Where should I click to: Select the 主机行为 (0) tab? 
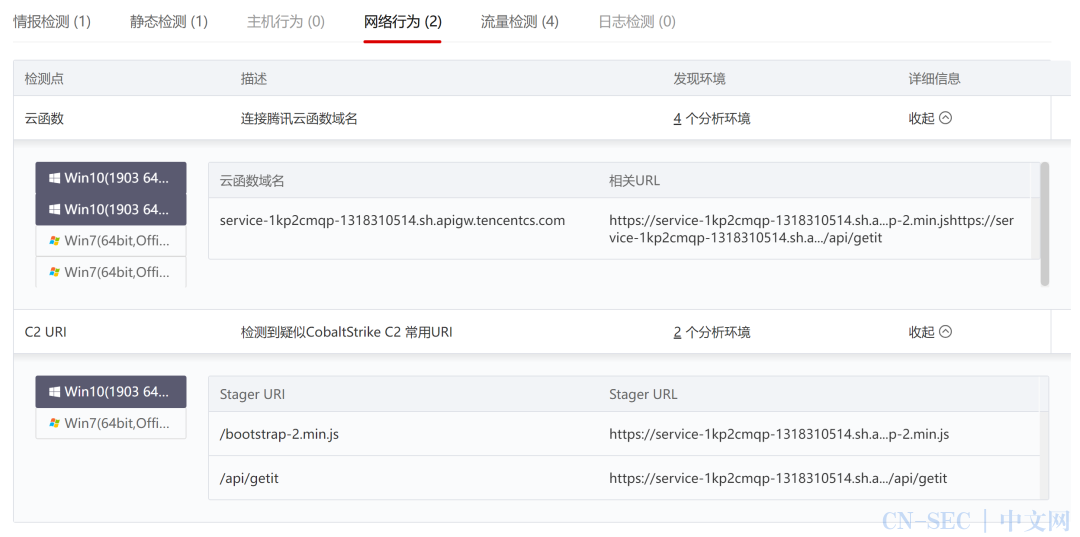click(x=286, y=21)
